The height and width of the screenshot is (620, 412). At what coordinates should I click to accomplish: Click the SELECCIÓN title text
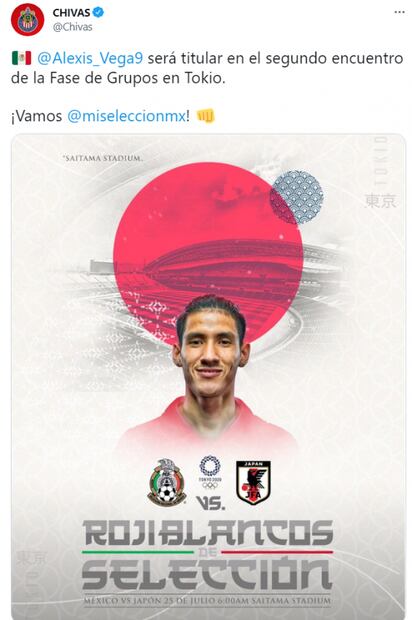(207, 573)
